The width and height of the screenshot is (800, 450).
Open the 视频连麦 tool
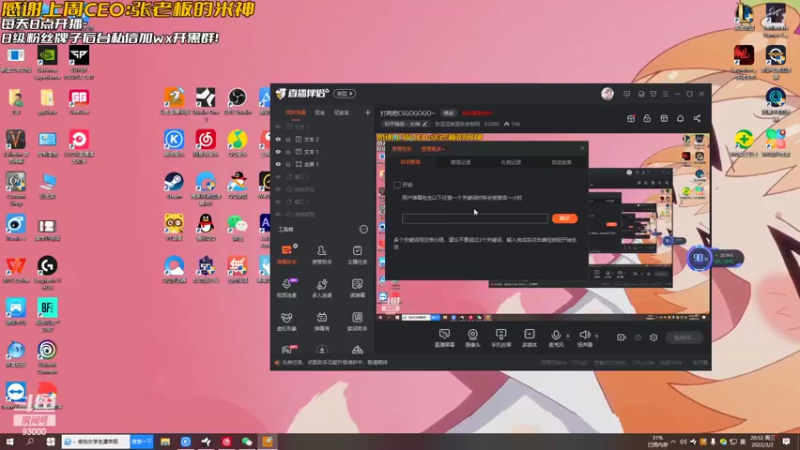click(286, 288)
